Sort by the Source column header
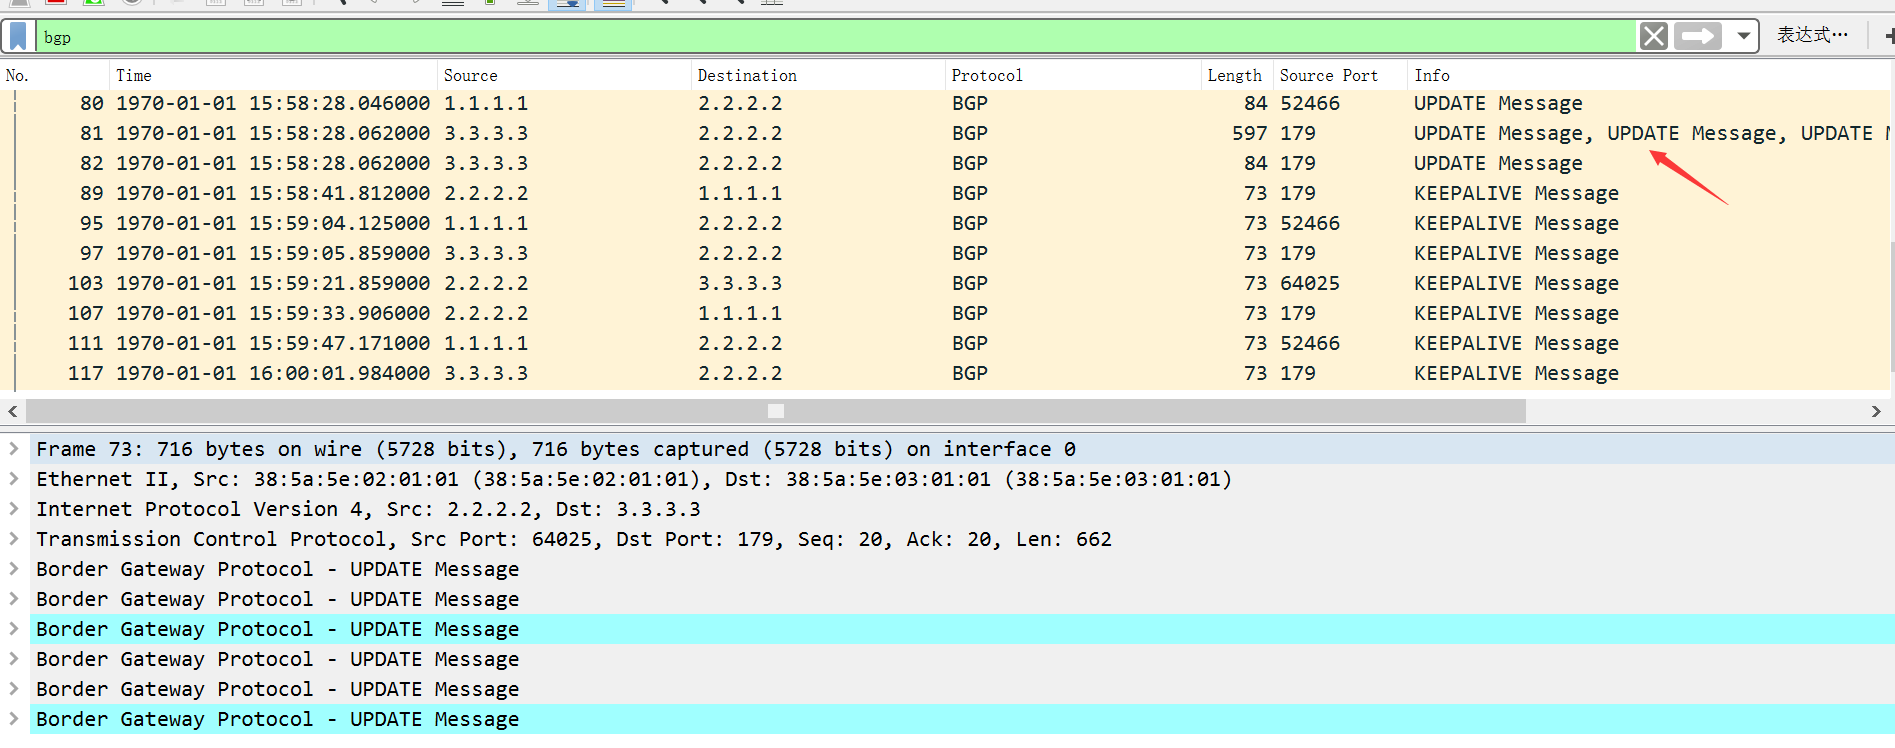Viewport: 1895px width, 748px height. pyautogui.click(x=564, y=75)
